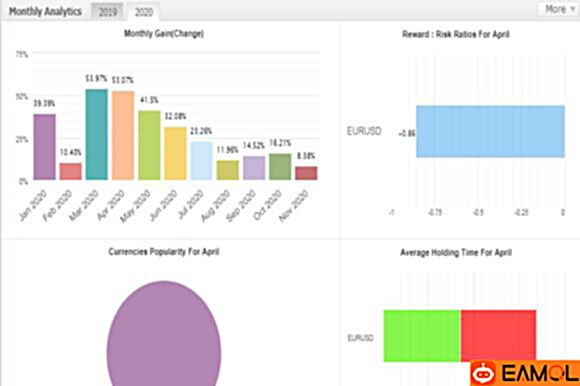Click the 41.5% value label

point(149,100)
